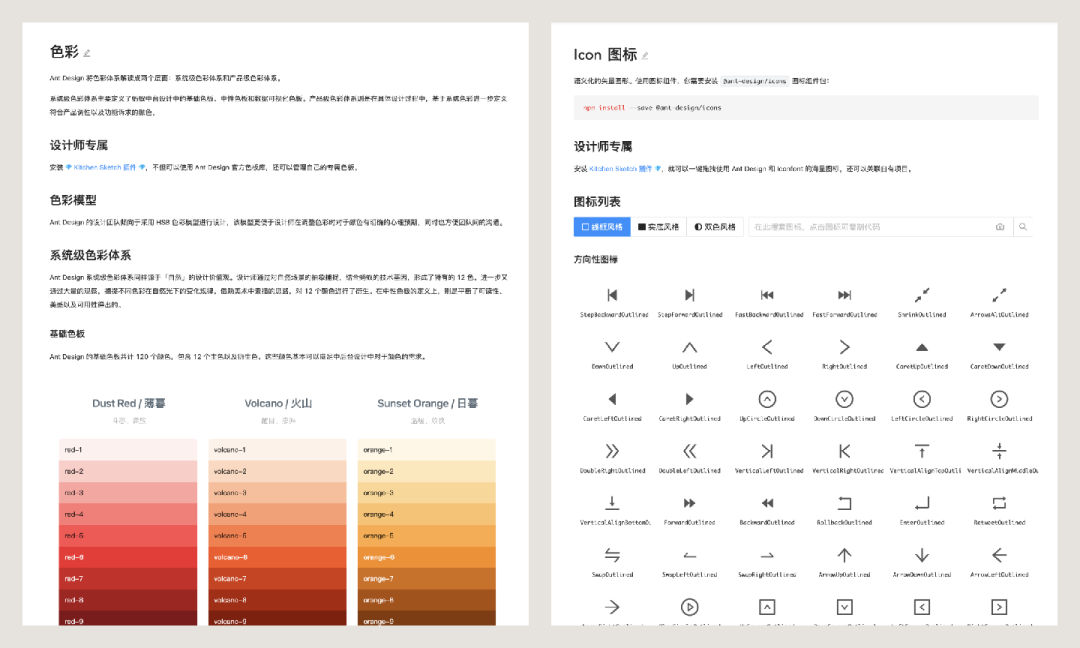Switch to the filled style radio tab
The image size is (1080, 648).
[658, 227]
